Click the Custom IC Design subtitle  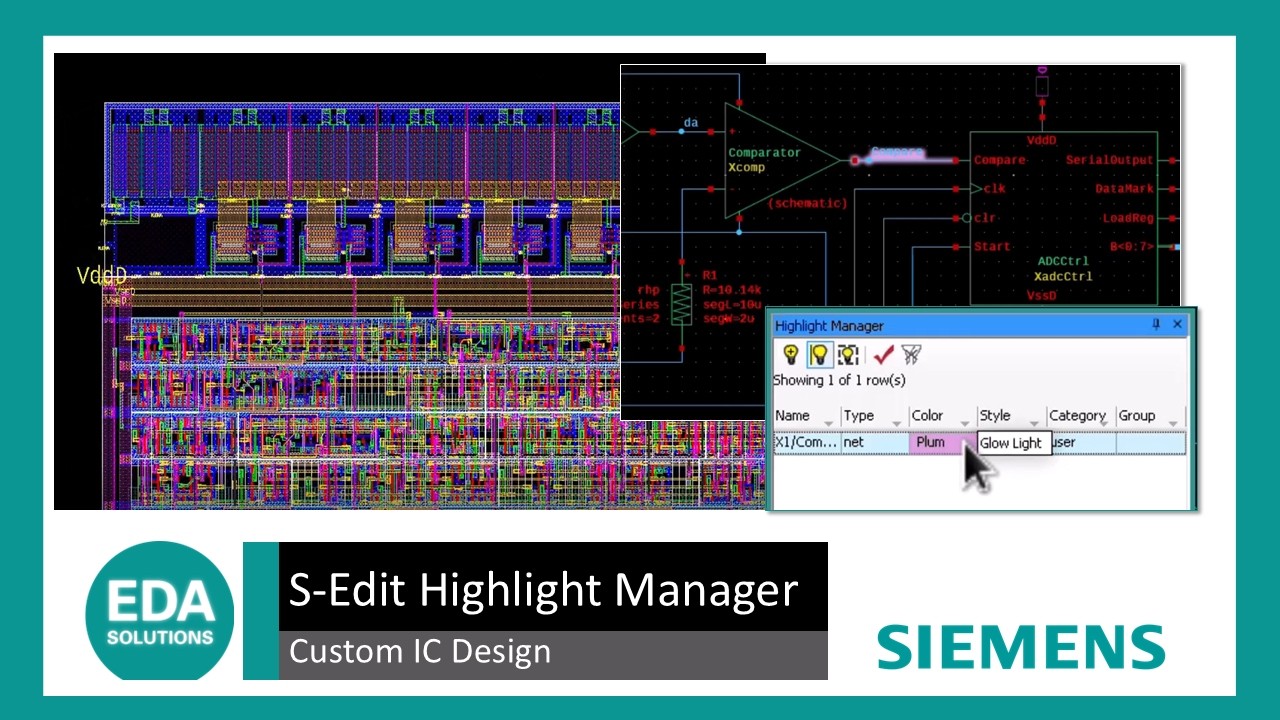(x=420, y=651)
